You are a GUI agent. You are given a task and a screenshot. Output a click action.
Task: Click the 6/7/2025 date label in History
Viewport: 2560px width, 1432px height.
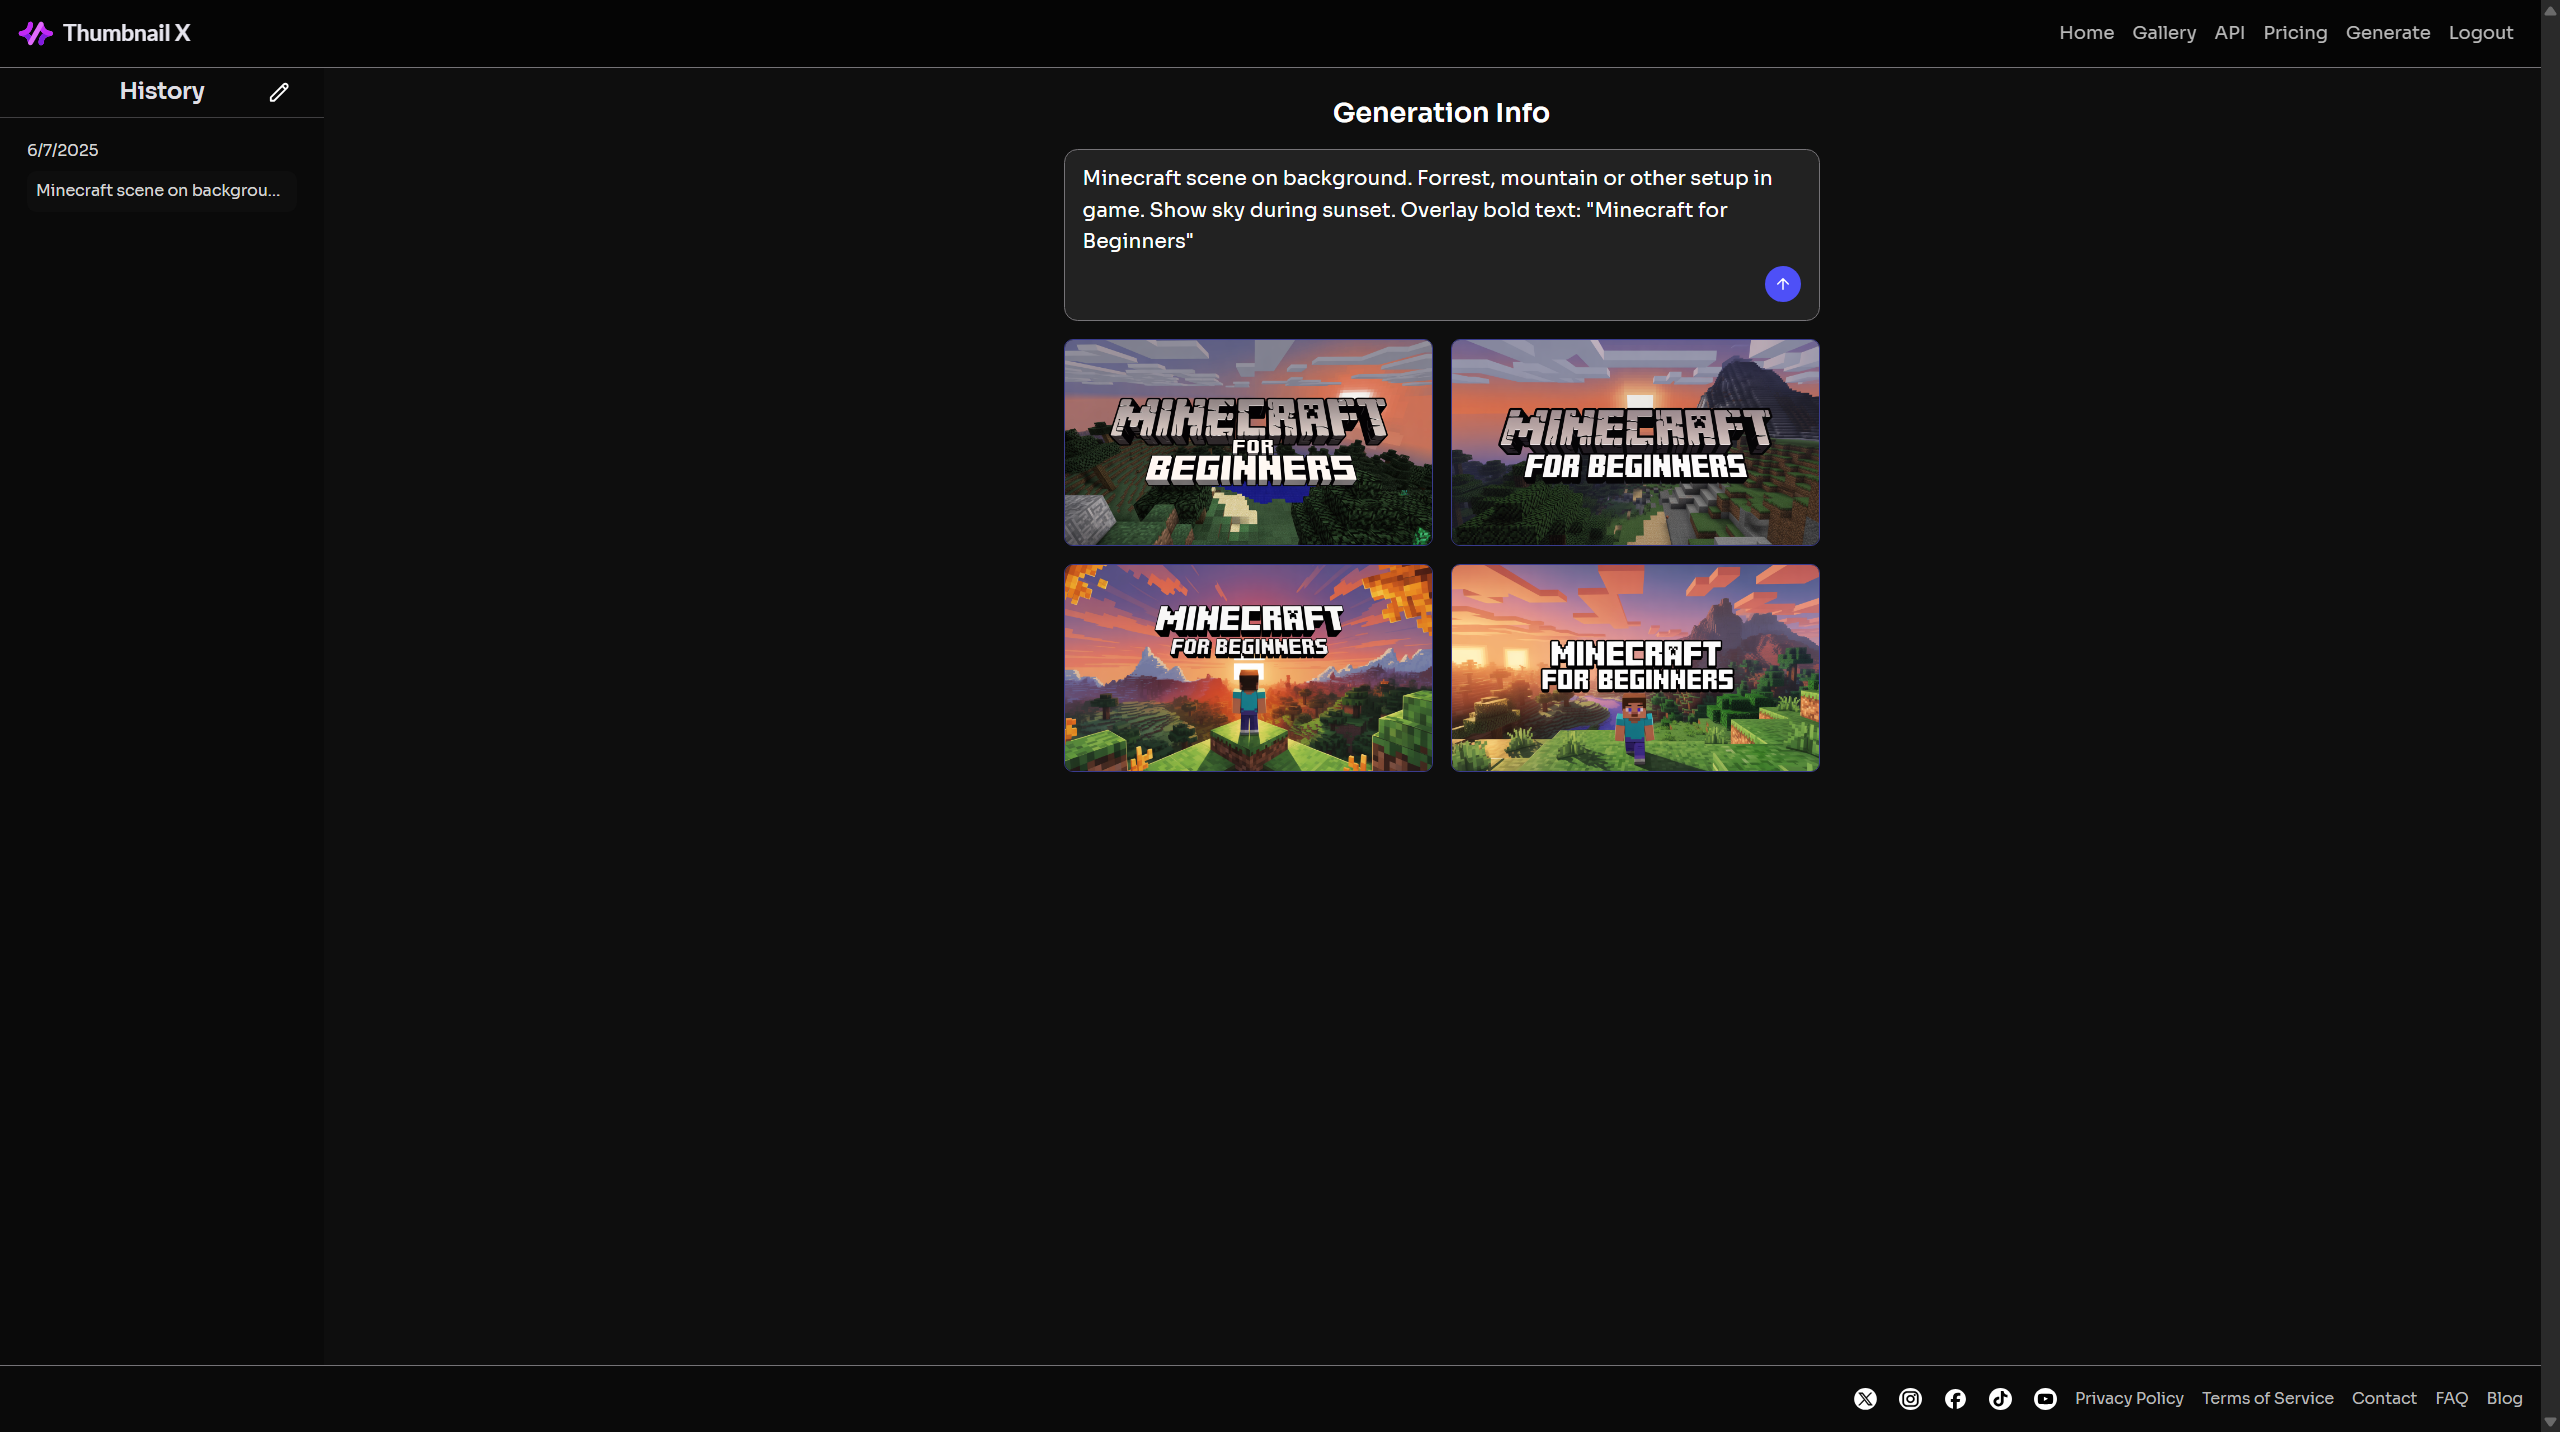[x=62, y=150]
